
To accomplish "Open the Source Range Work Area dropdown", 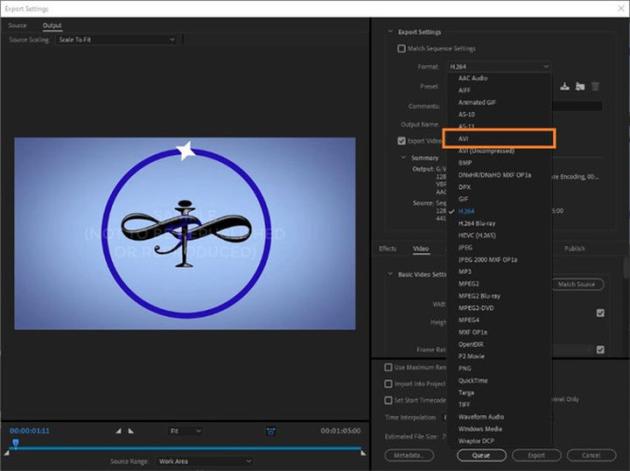I will point(205,461).
